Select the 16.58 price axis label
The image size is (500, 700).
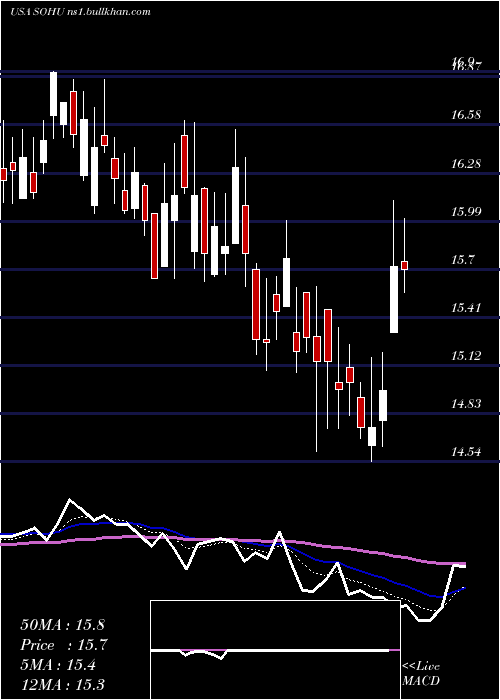(466, 115)
